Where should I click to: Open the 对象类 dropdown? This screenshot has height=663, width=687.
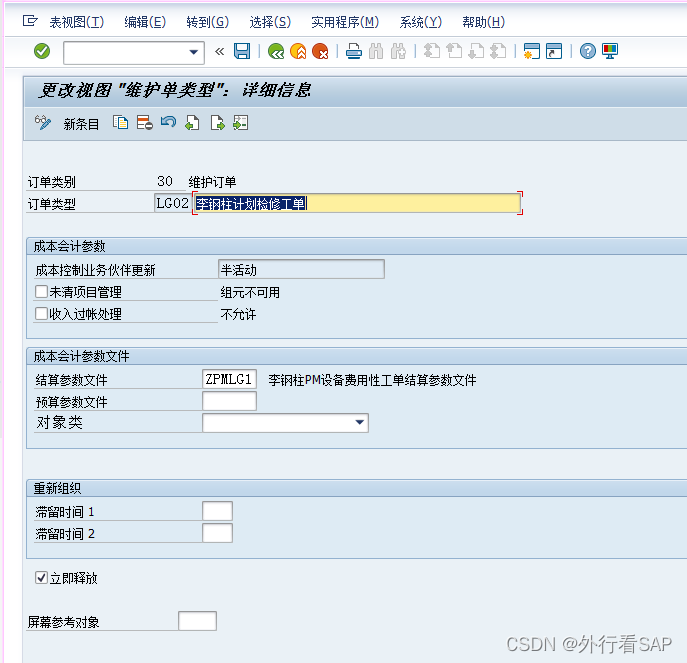tap(359, 422)
